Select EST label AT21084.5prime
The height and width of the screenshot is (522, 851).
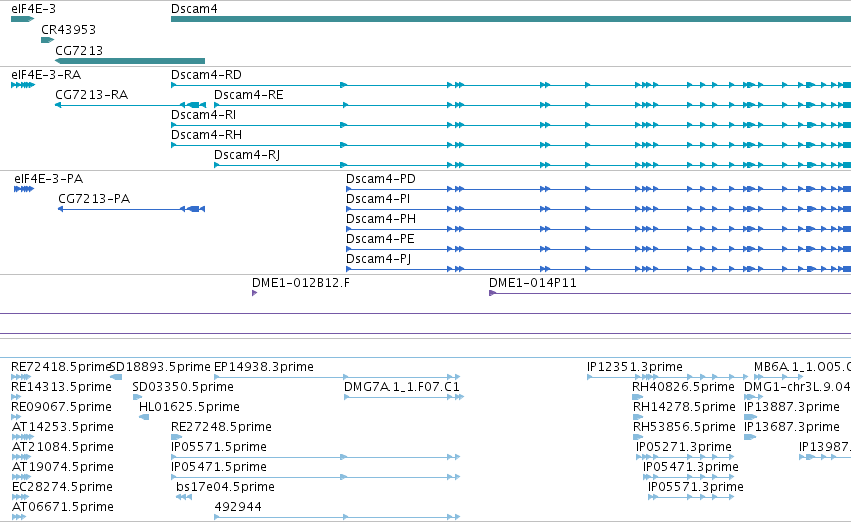[x=63, y=447]
